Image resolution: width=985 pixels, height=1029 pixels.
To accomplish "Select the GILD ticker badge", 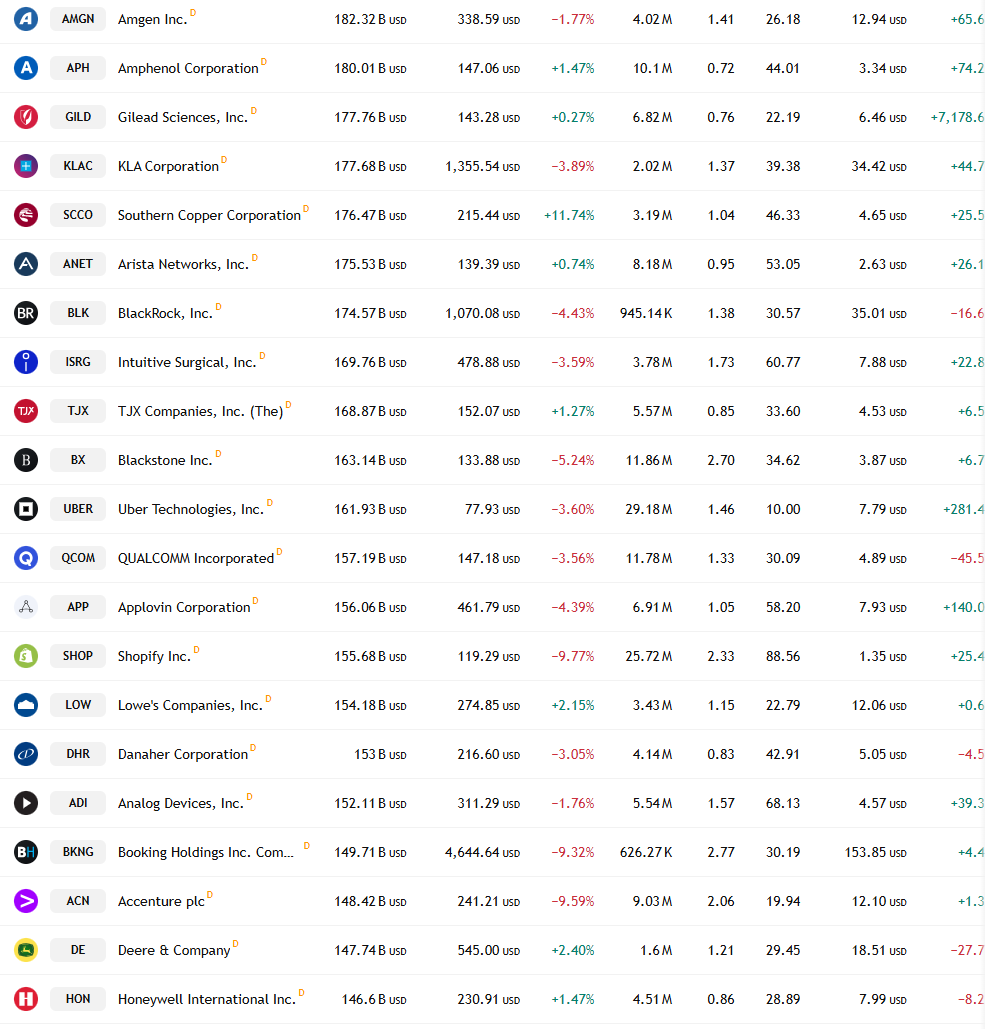I will point(78,117).
